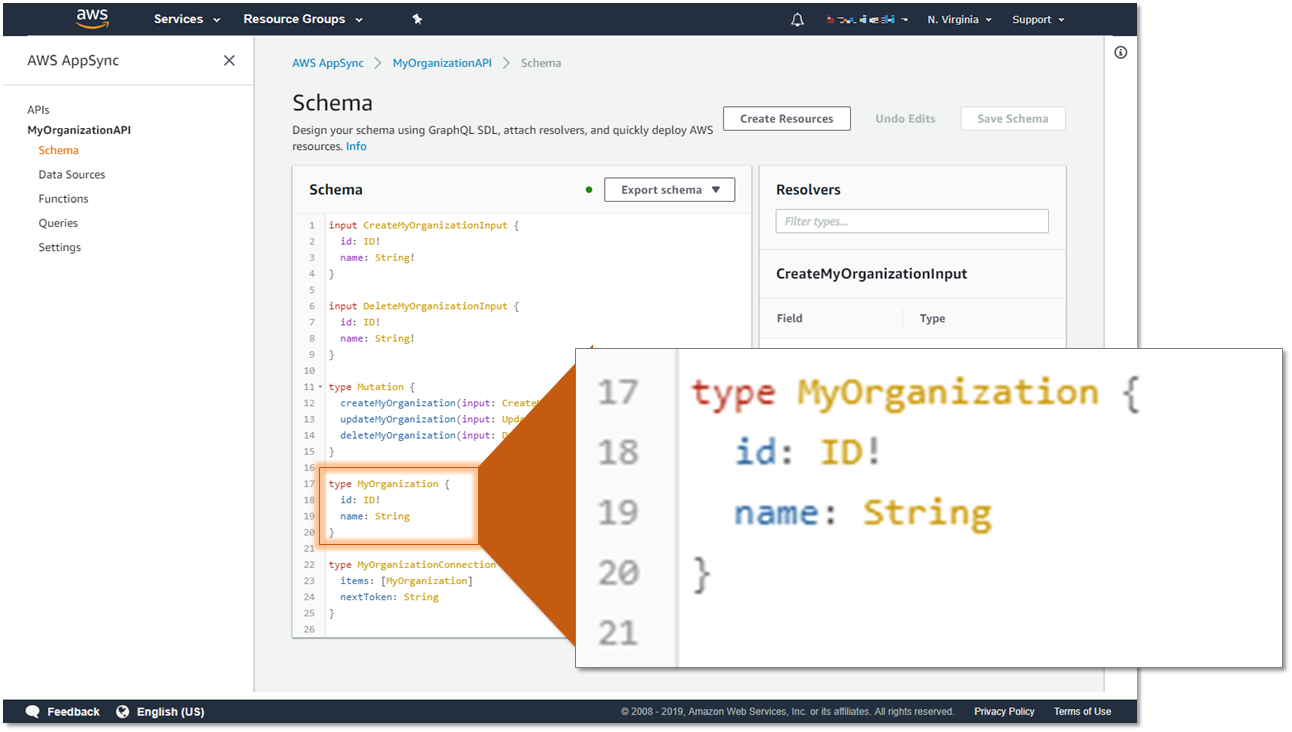
Task: Click the Feedback speech bubble icon
Action: point(34,711)
